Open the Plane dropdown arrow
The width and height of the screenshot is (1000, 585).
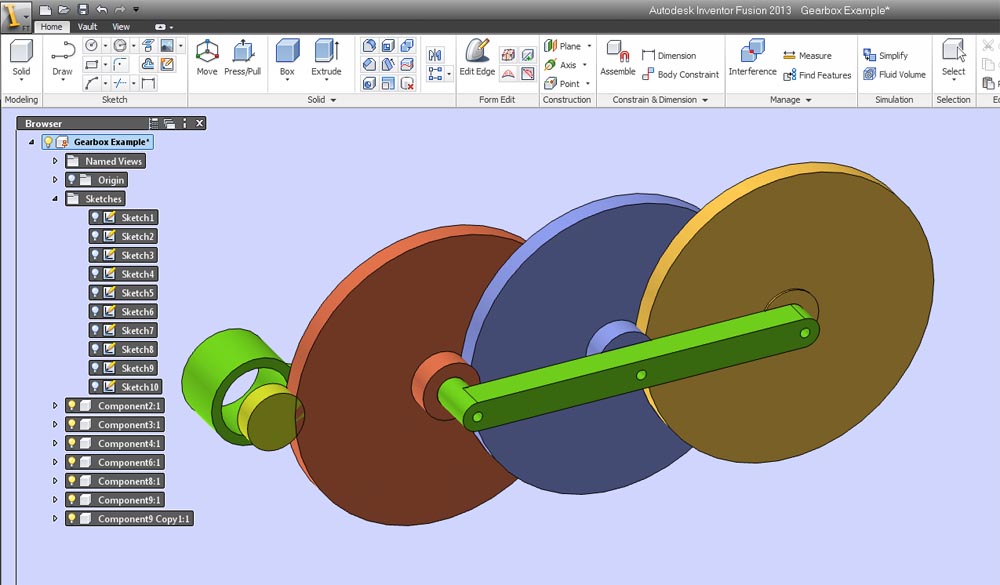(589, 46)
